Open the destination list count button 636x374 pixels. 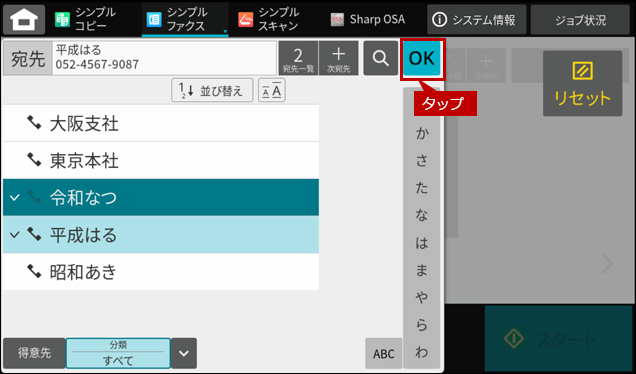298,58
